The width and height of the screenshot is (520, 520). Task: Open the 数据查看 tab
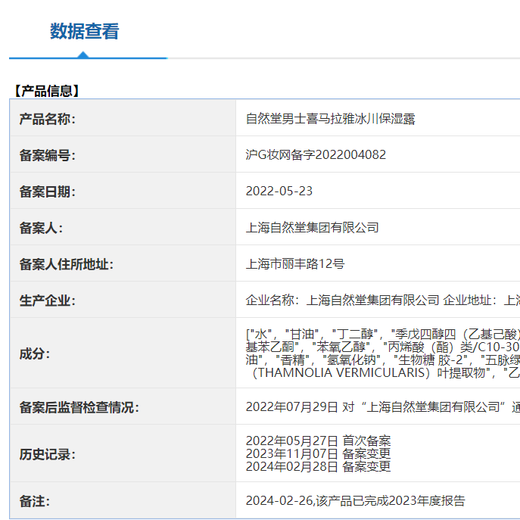(x=84, y=31)
